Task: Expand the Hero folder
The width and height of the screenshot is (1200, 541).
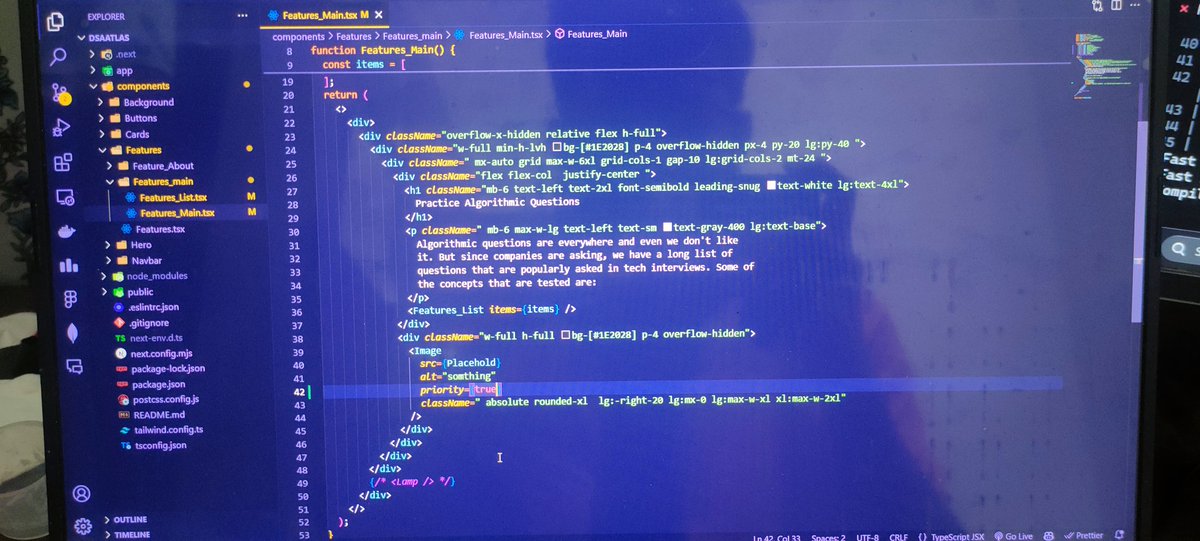Action: tap(107, 245)
